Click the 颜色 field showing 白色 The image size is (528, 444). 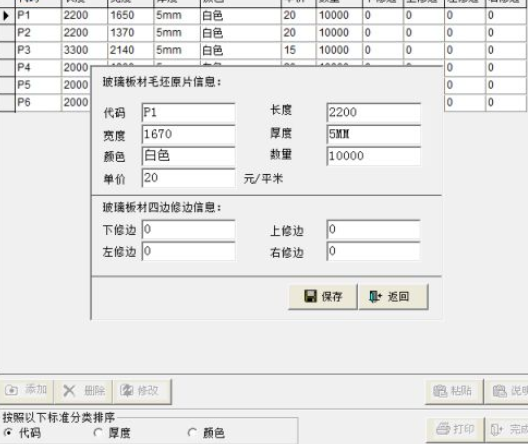point(189,156)
